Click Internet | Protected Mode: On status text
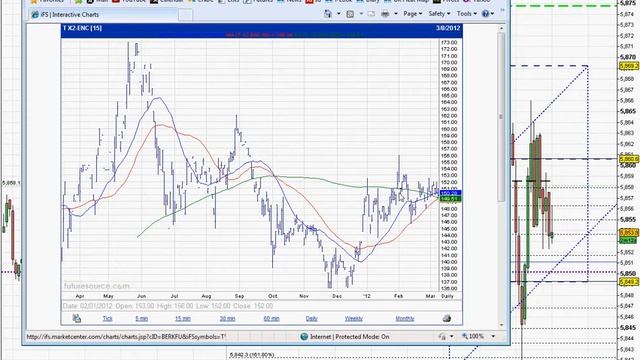The image size is (640, 360). (350, 337)
